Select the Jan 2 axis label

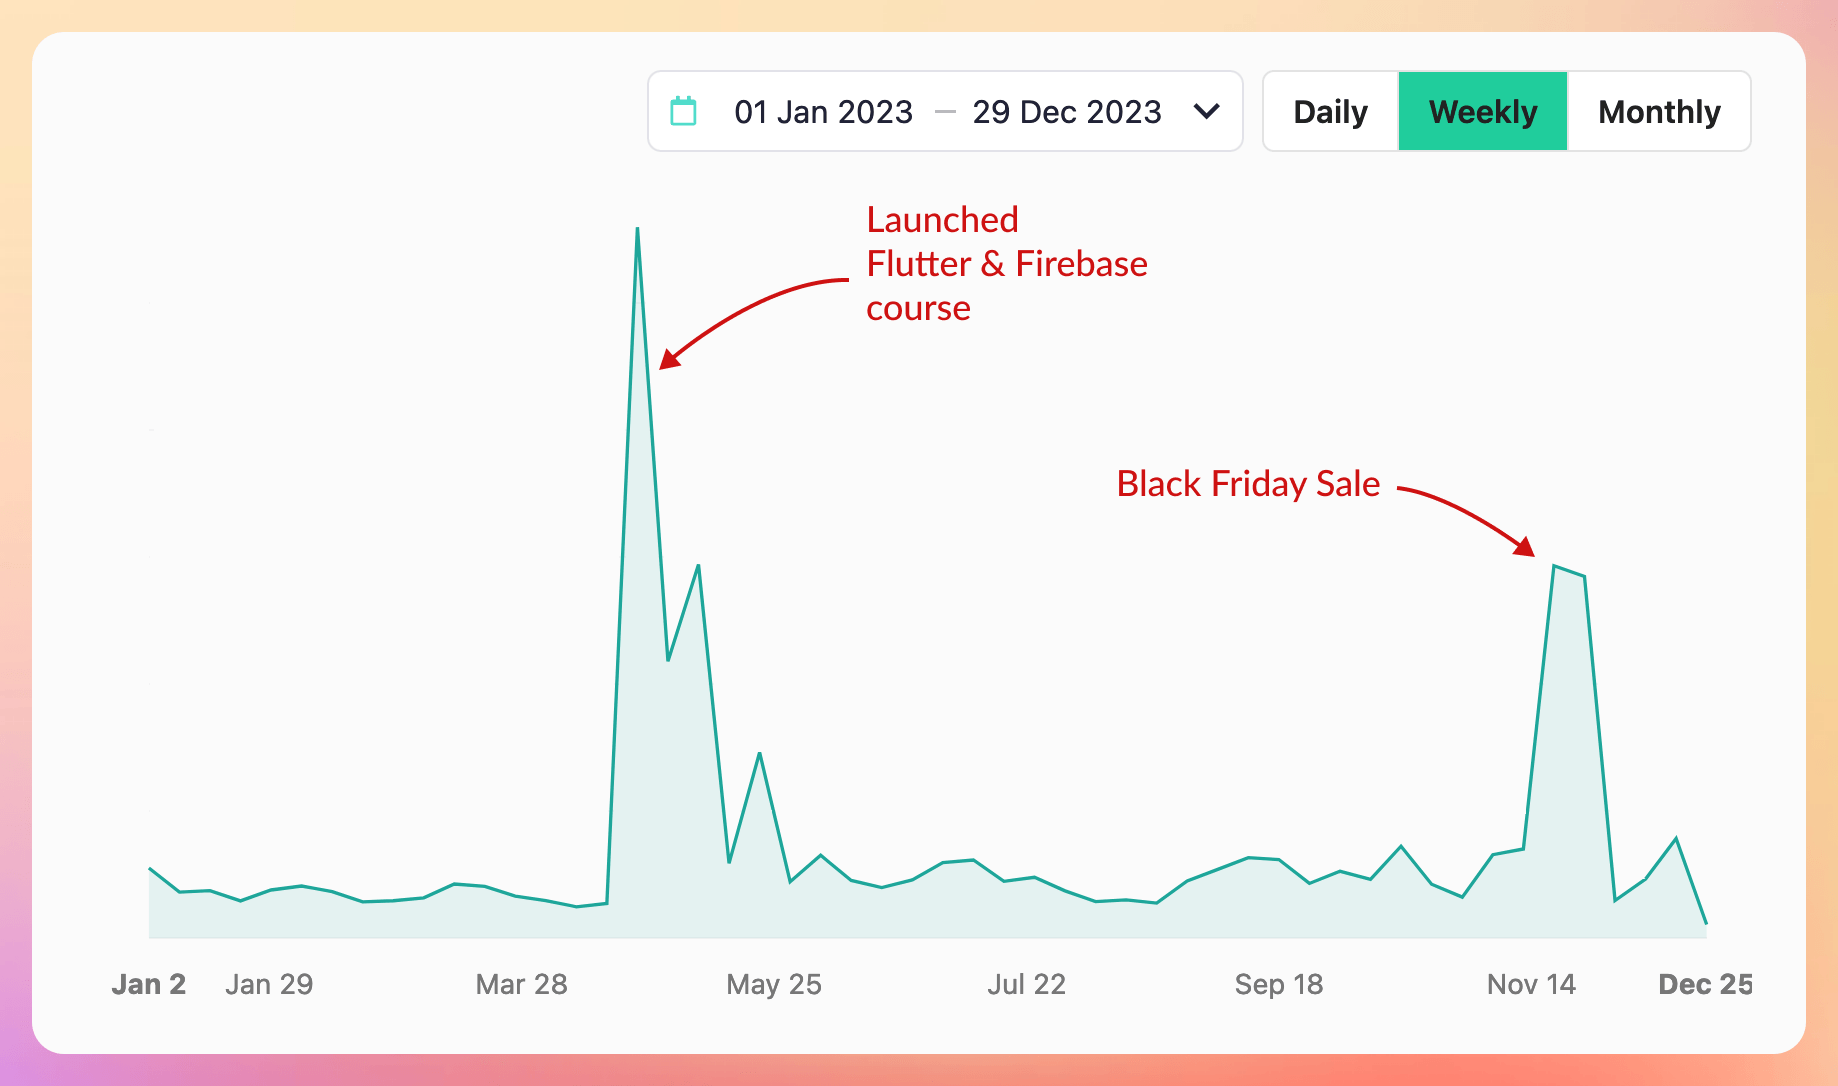(148, 984)
